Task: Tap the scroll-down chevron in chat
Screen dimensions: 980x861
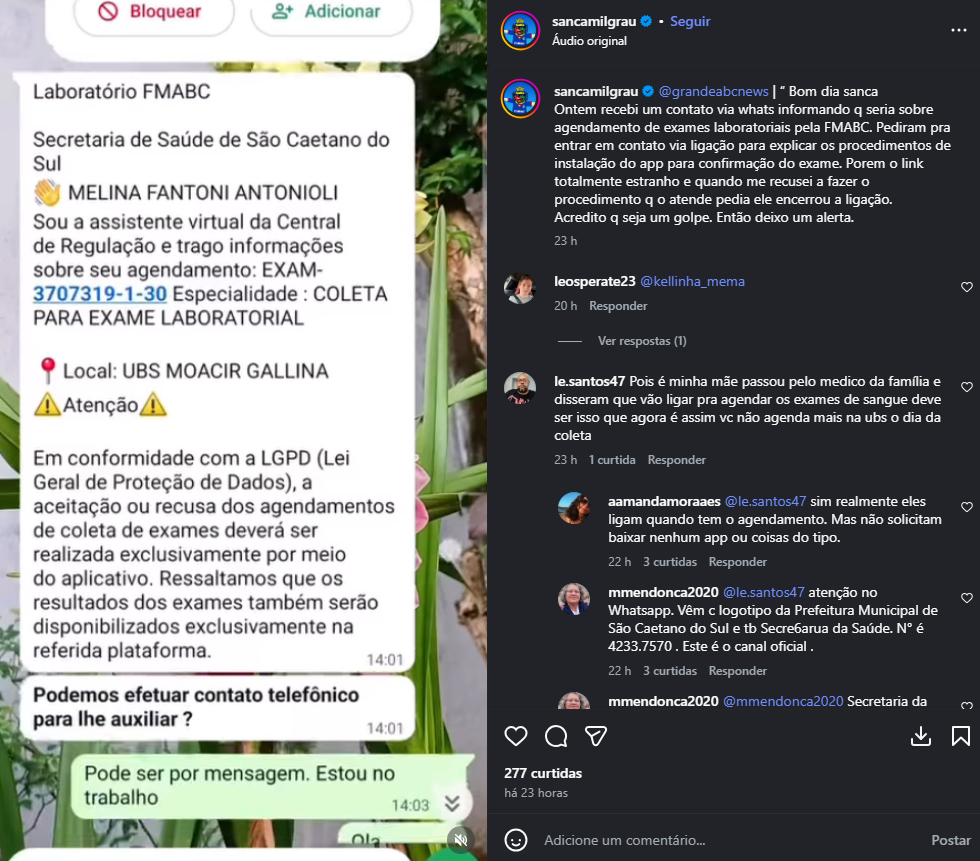Action: coord(452,804)
